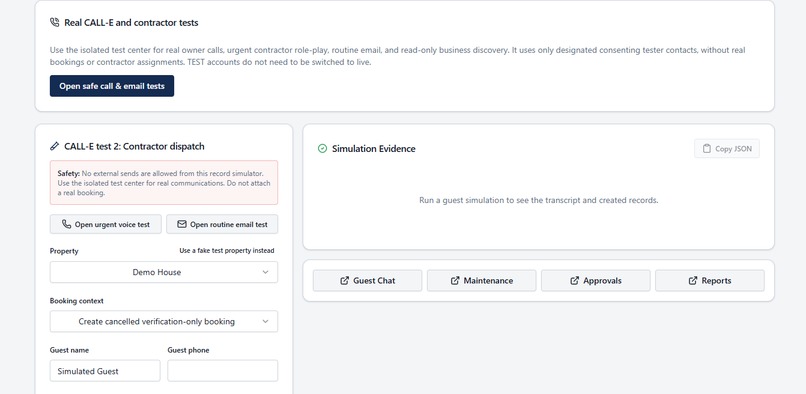Open the Approvals page

[596, 281]
